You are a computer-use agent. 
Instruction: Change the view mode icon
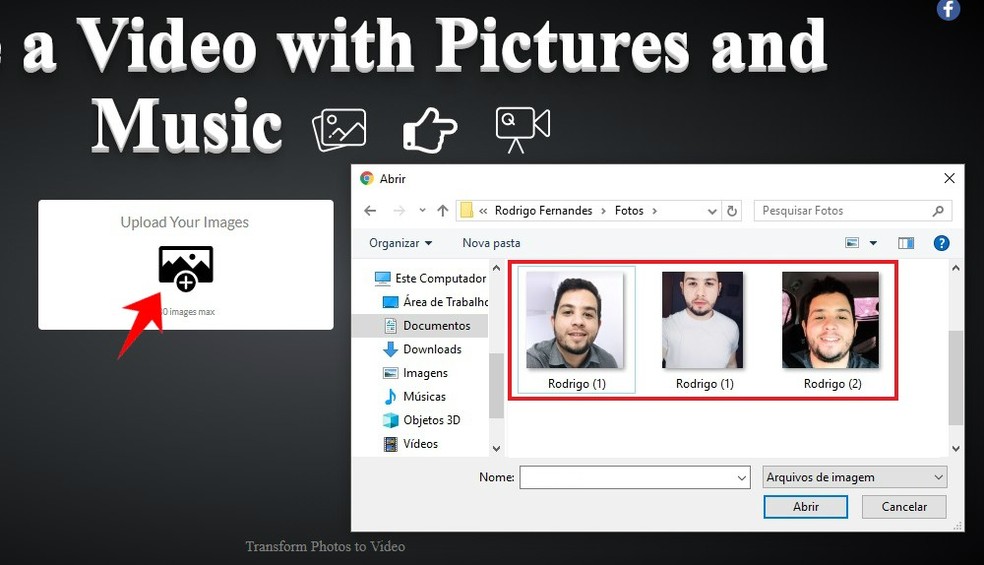852,243
